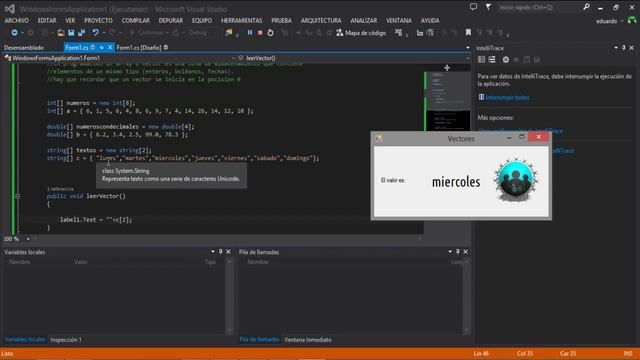This screenshot has width=640, height=360.
Task: Open Variables locales window position dropdown arrow
Action: tap(213, 252)
